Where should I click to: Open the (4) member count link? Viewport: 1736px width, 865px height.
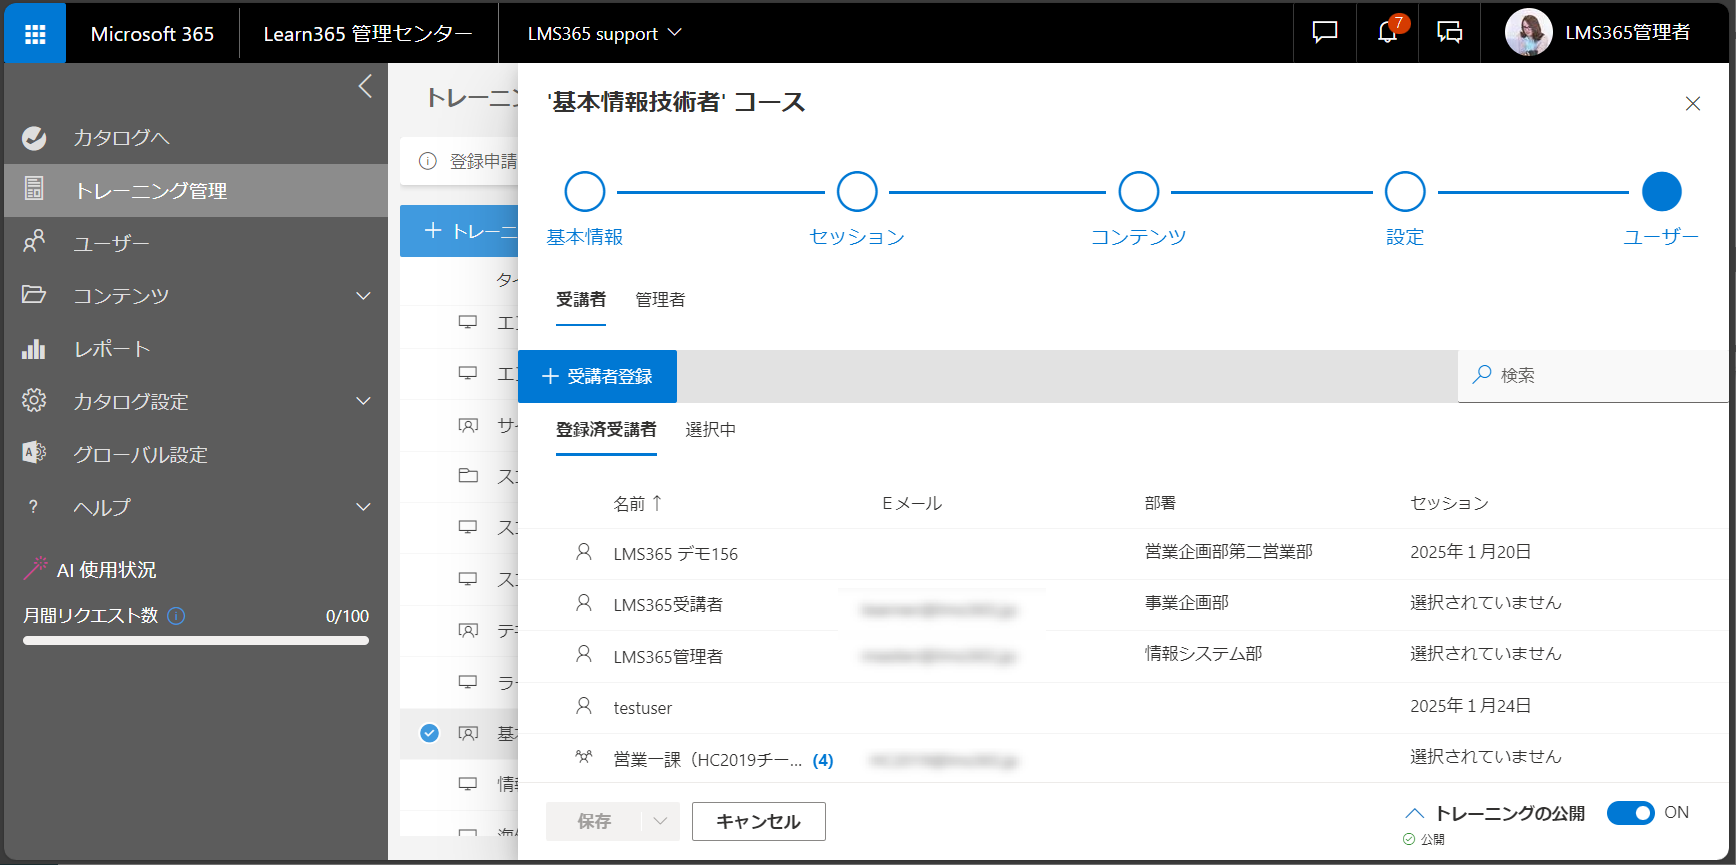tap(823, 760)
